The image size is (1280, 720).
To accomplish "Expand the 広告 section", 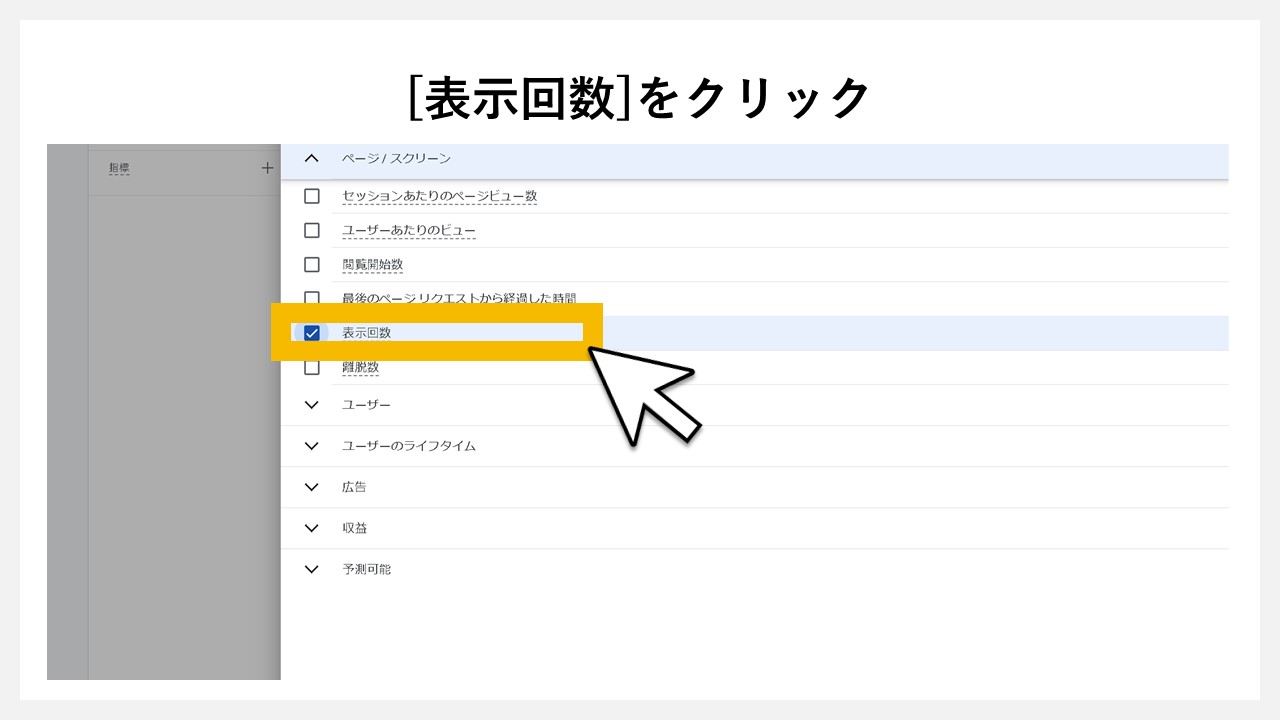I will 311,487.
